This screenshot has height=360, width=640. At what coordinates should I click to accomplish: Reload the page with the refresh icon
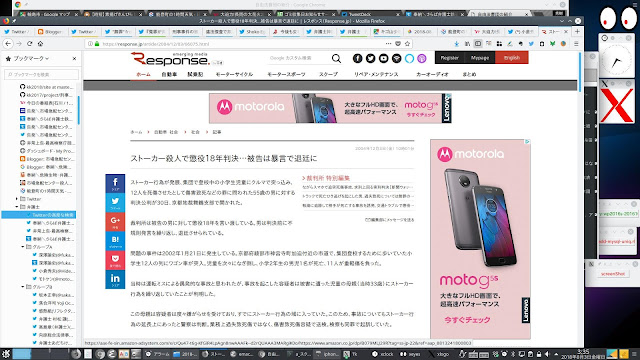coord(30,44)
